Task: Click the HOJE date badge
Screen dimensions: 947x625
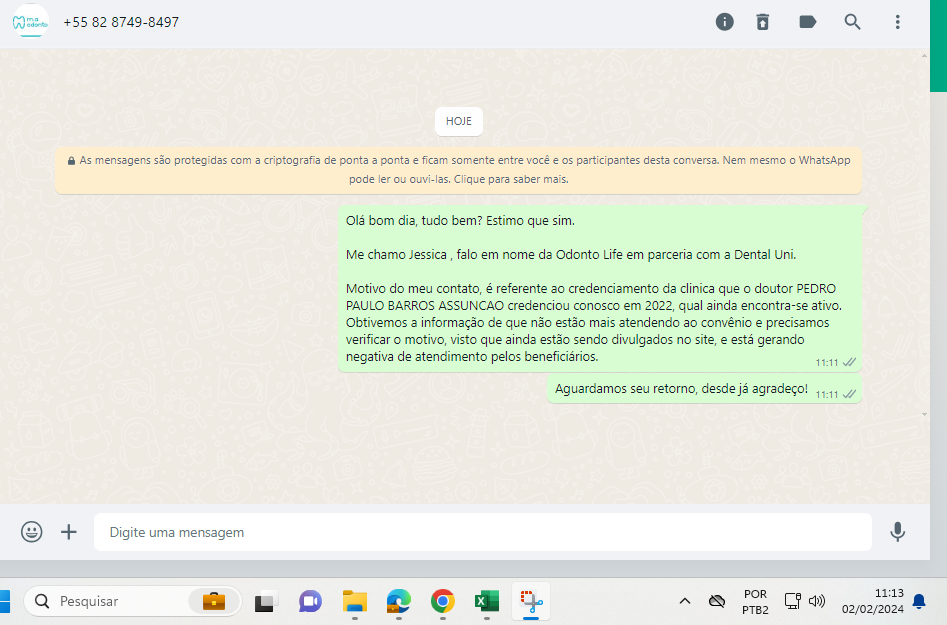Action: (x=458, y=121)
